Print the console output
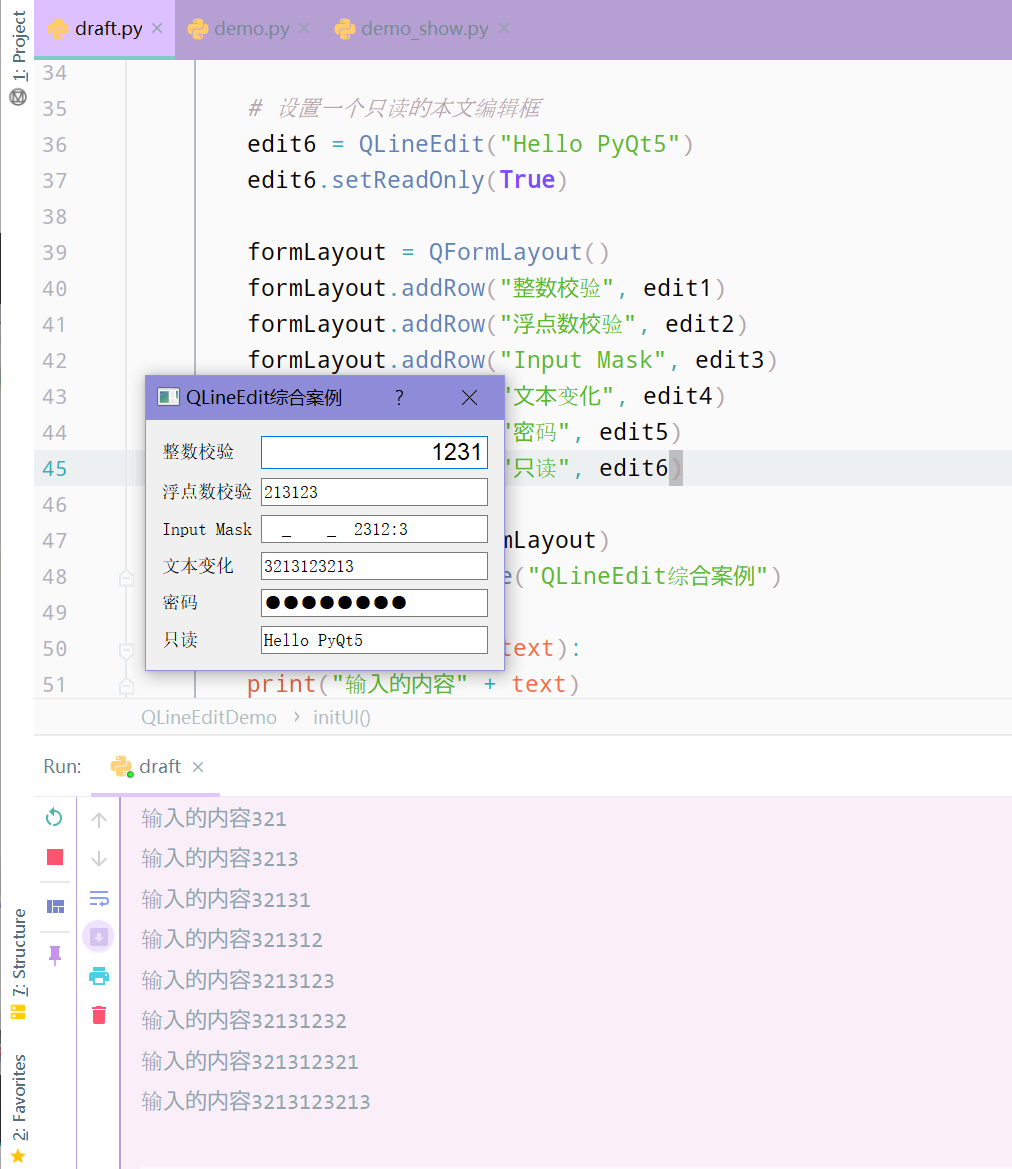The image size is (1012, 1169). coord(97,976)
